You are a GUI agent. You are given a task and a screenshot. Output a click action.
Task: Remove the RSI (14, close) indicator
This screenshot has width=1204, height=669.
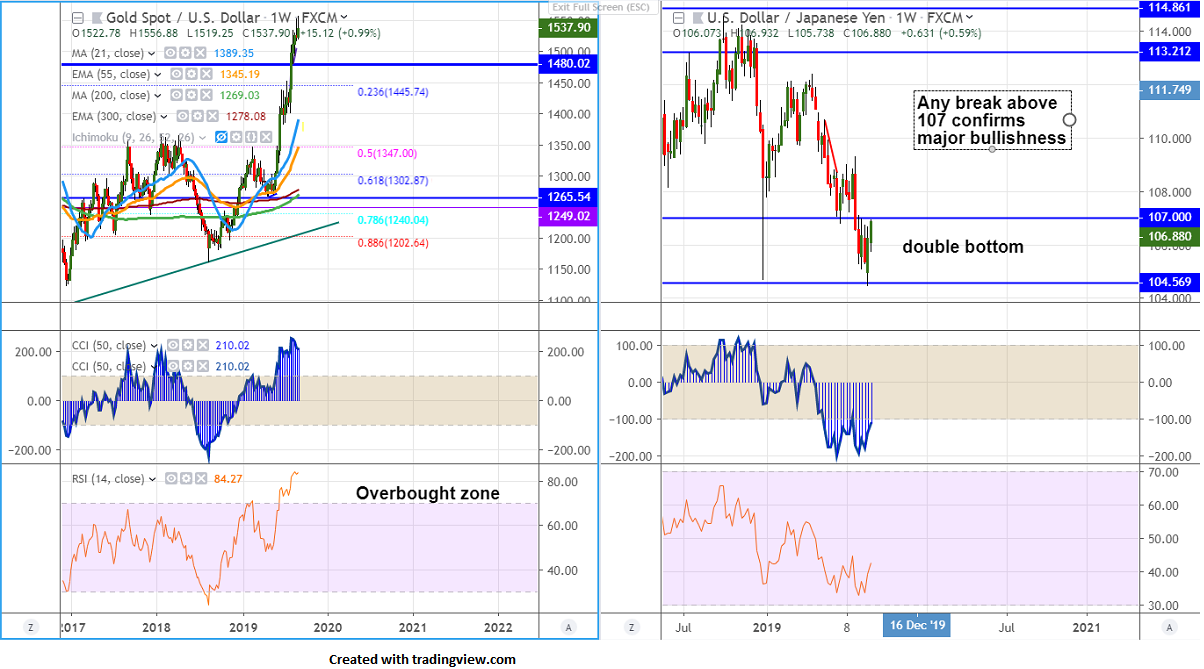[x=201, y=479]
